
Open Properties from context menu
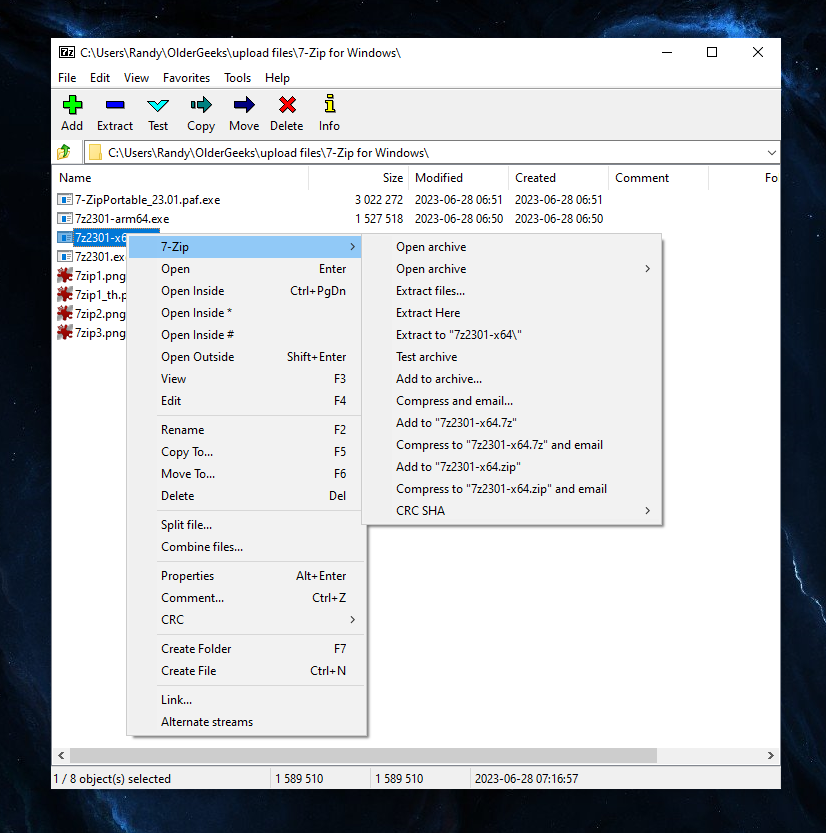[x=246, y=576]
